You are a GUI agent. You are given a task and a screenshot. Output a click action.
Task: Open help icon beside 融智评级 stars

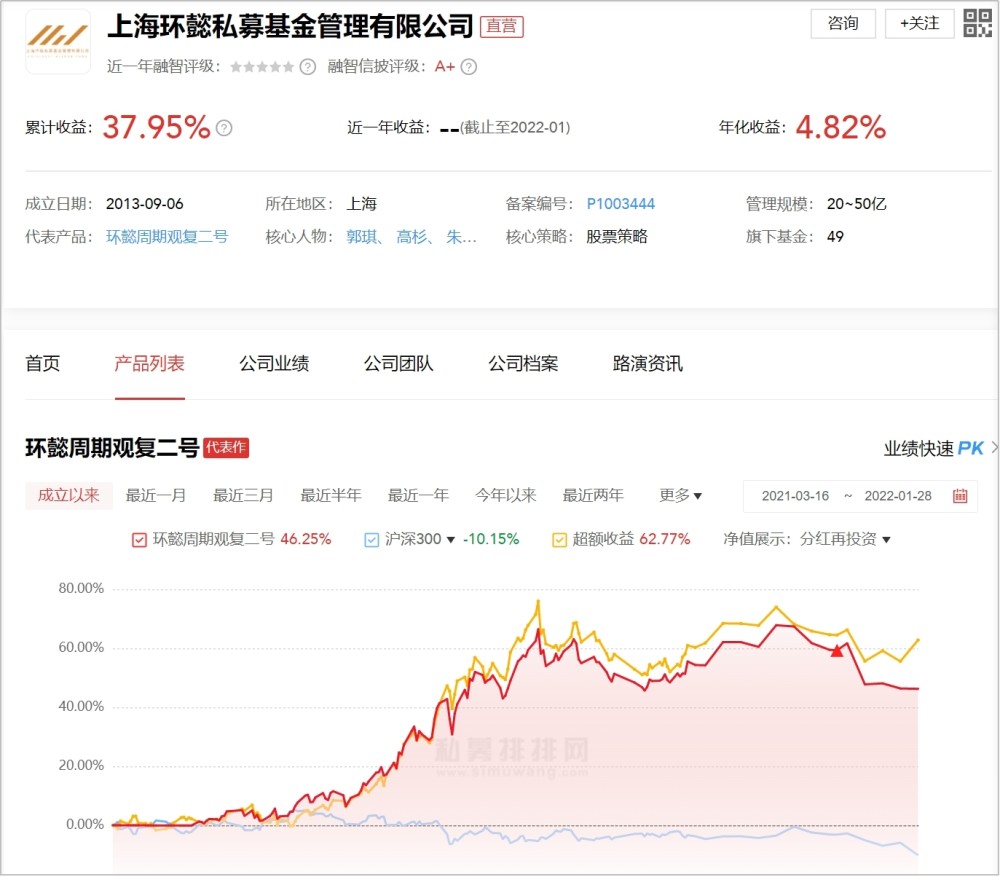(x=307, y=67)
